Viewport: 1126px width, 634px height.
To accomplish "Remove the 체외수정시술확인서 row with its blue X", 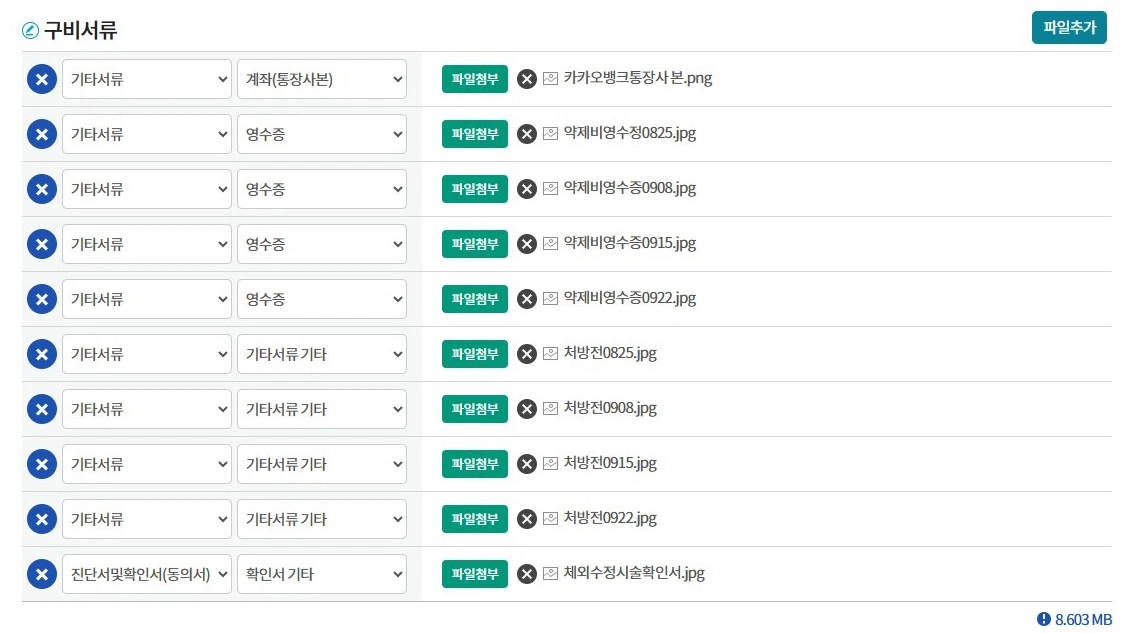I will pos(41,573).
